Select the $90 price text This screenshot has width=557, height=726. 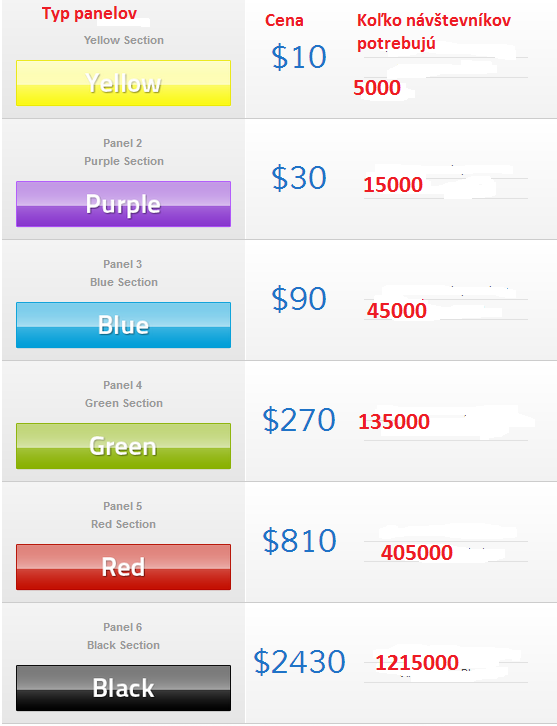299,299
